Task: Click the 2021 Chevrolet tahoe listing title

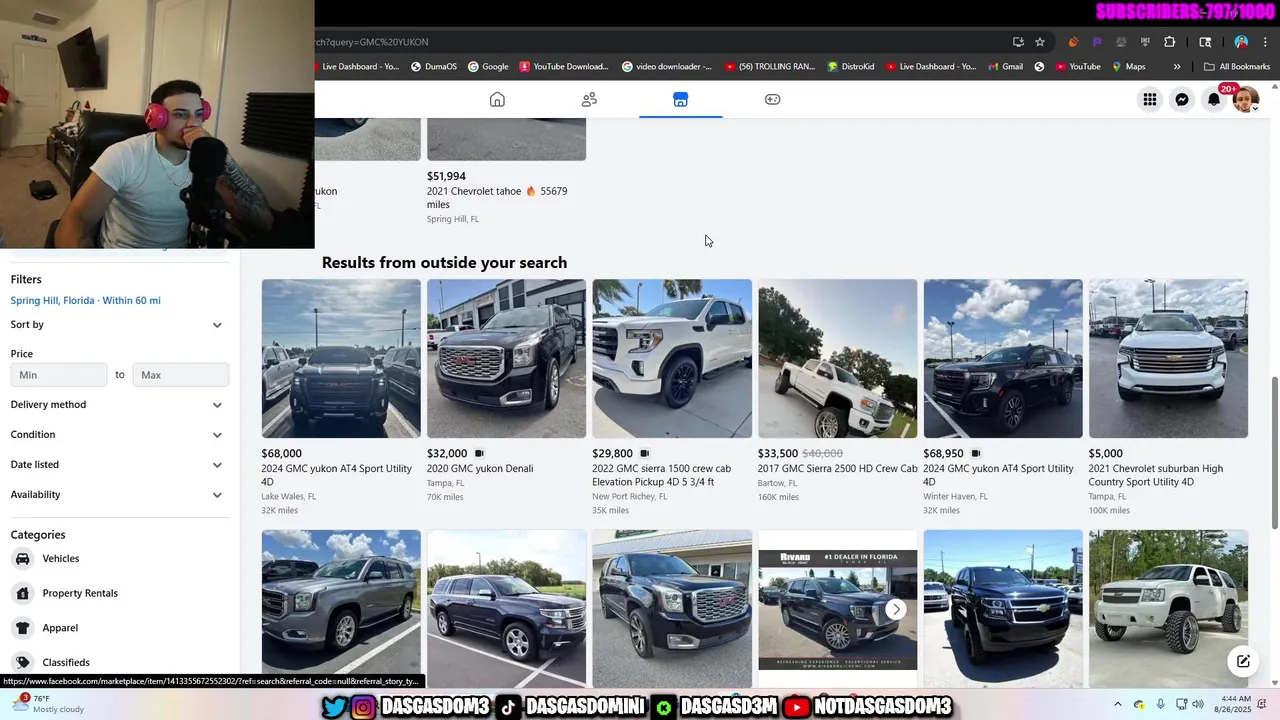Action: (x=497, y=198)
